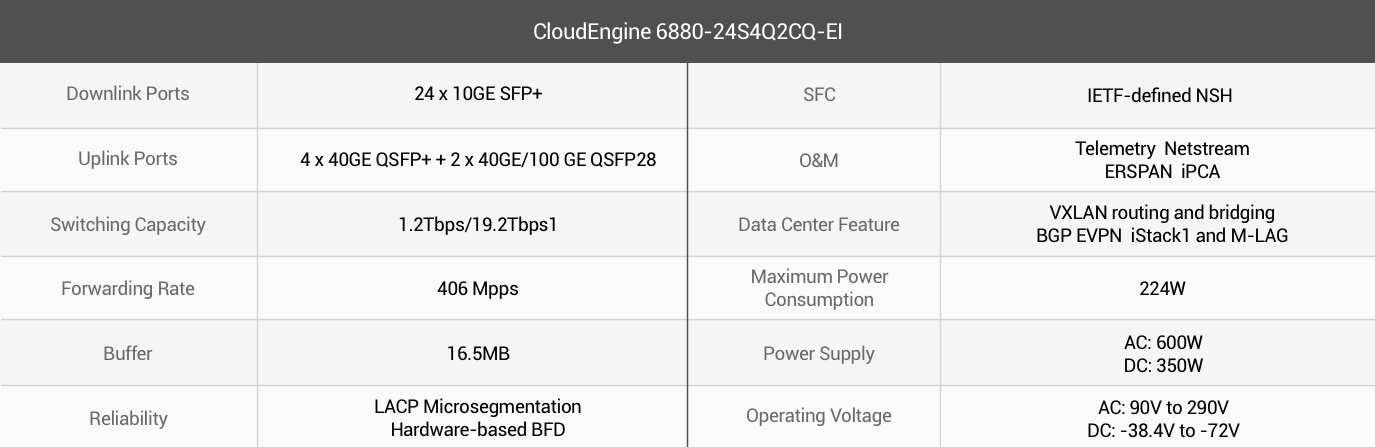Click the Telemetry Netstream text
Image resolution: width=1375 pixels, height=447 pixels.
click(1162, 148)
